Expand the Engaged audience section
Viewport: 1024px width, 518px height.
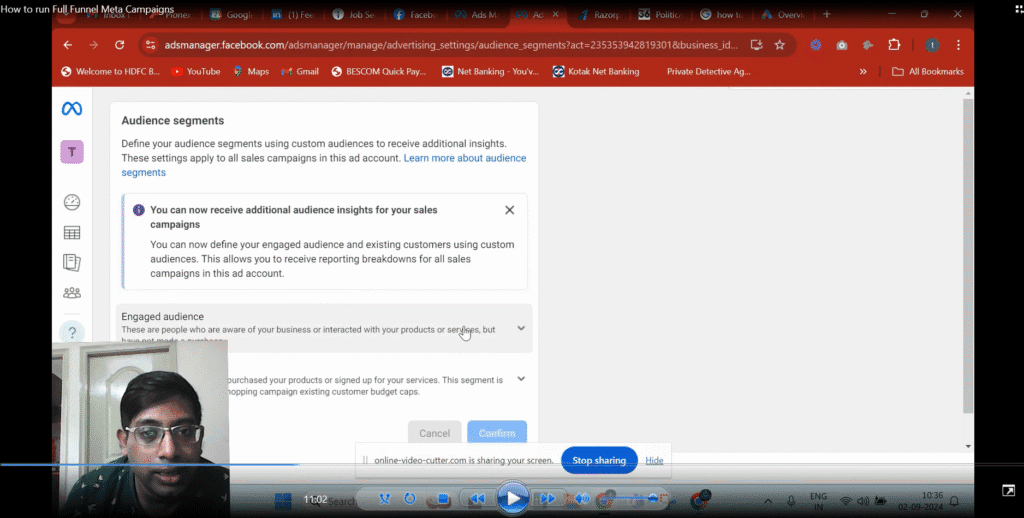520,328
